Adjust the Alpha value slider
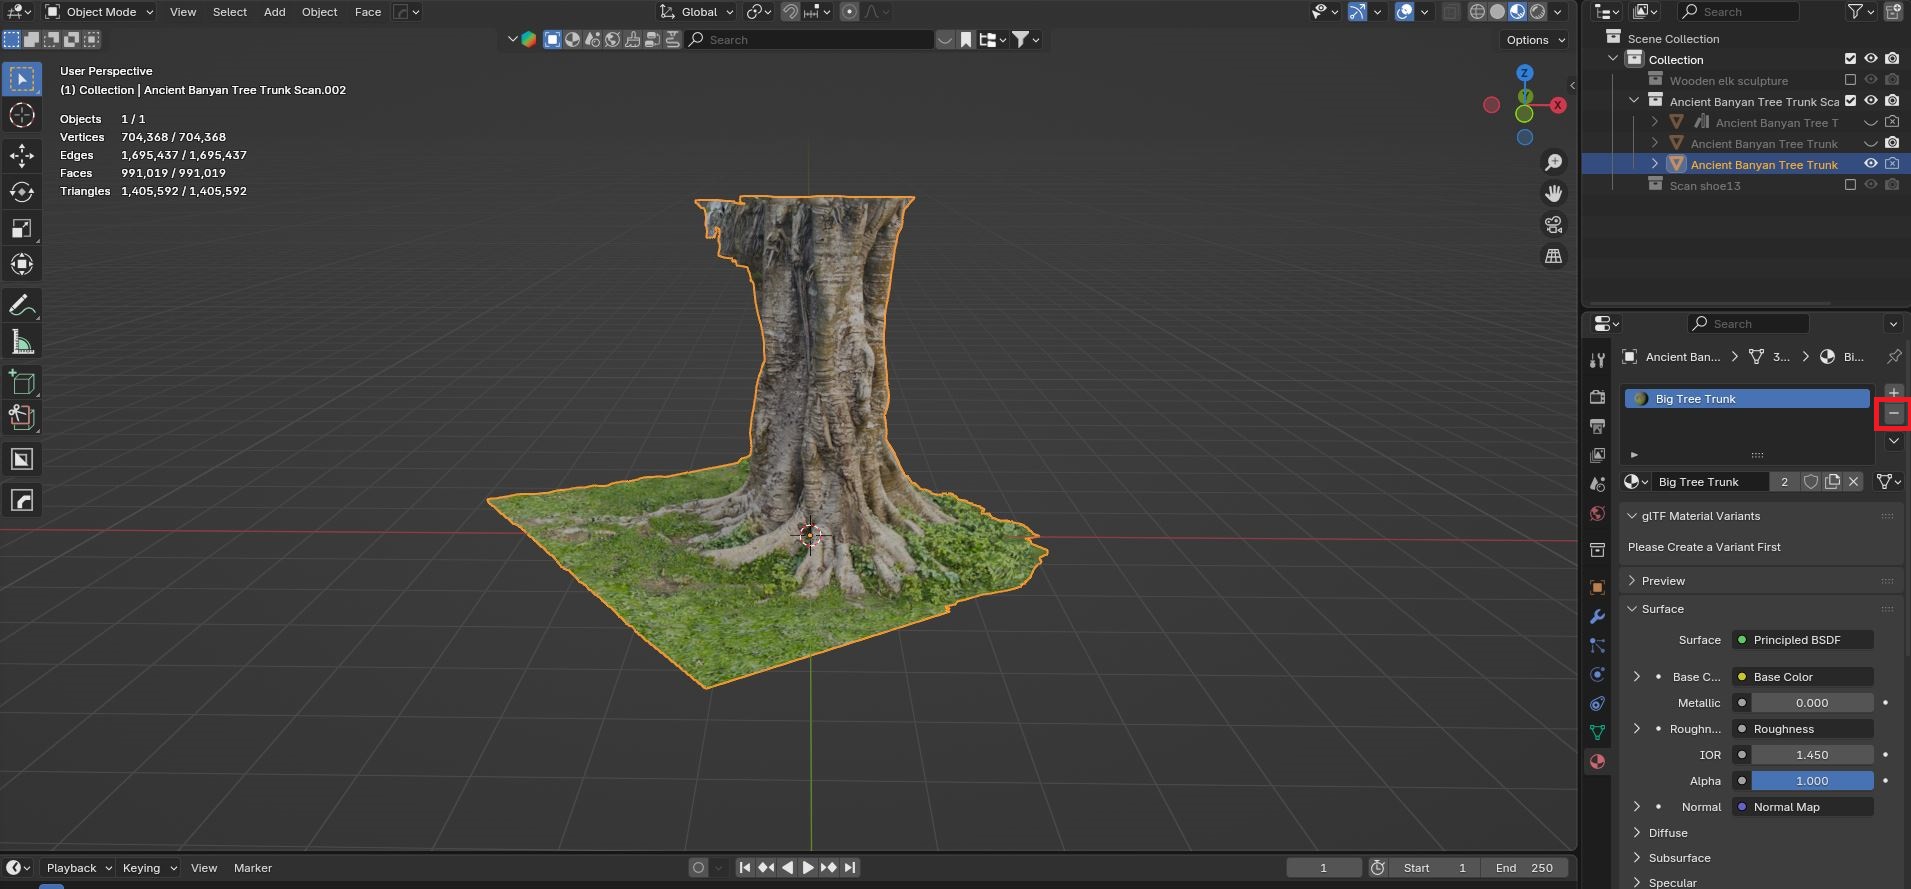 [1811, 781]
